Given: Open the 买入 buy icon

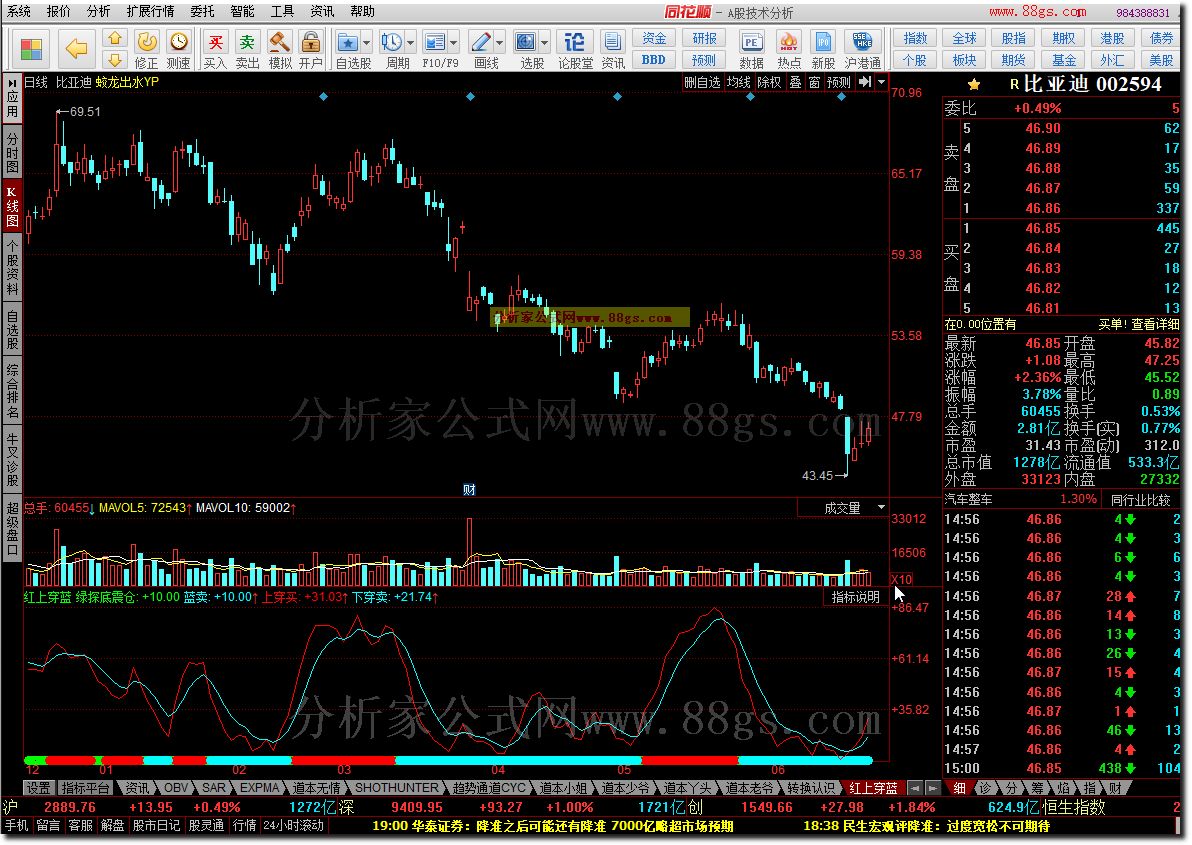Looking at the screenshot, I should (x=216, y=42).
